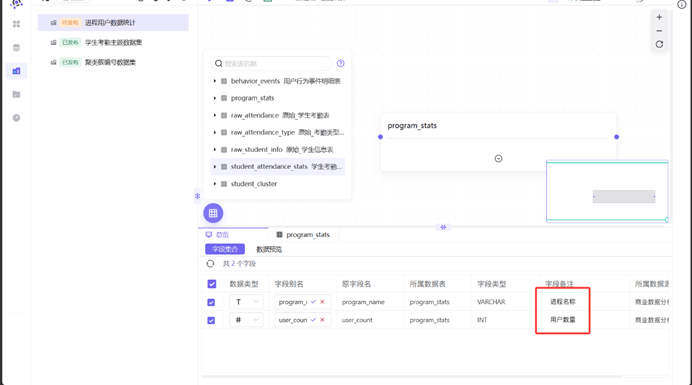Open the third dataset with green 已发布 tag
The width and height of the screenshot is (692, 385).
113,62
